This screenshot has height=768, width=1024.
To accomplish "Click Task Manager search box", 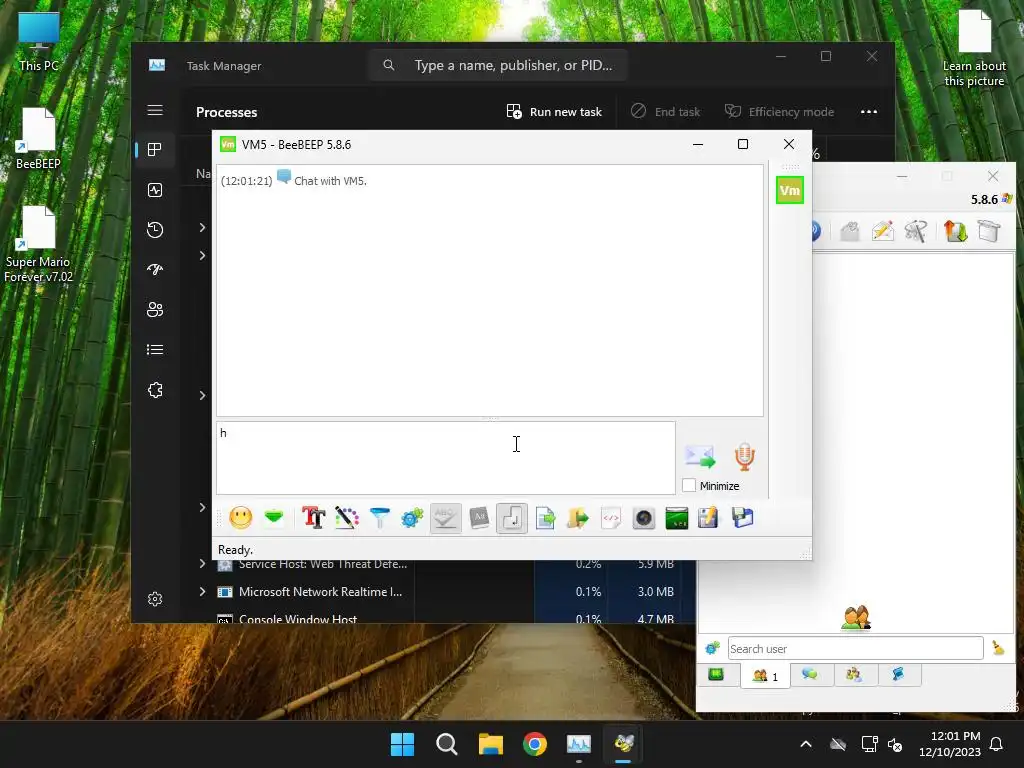I will [x=498, y=65].
